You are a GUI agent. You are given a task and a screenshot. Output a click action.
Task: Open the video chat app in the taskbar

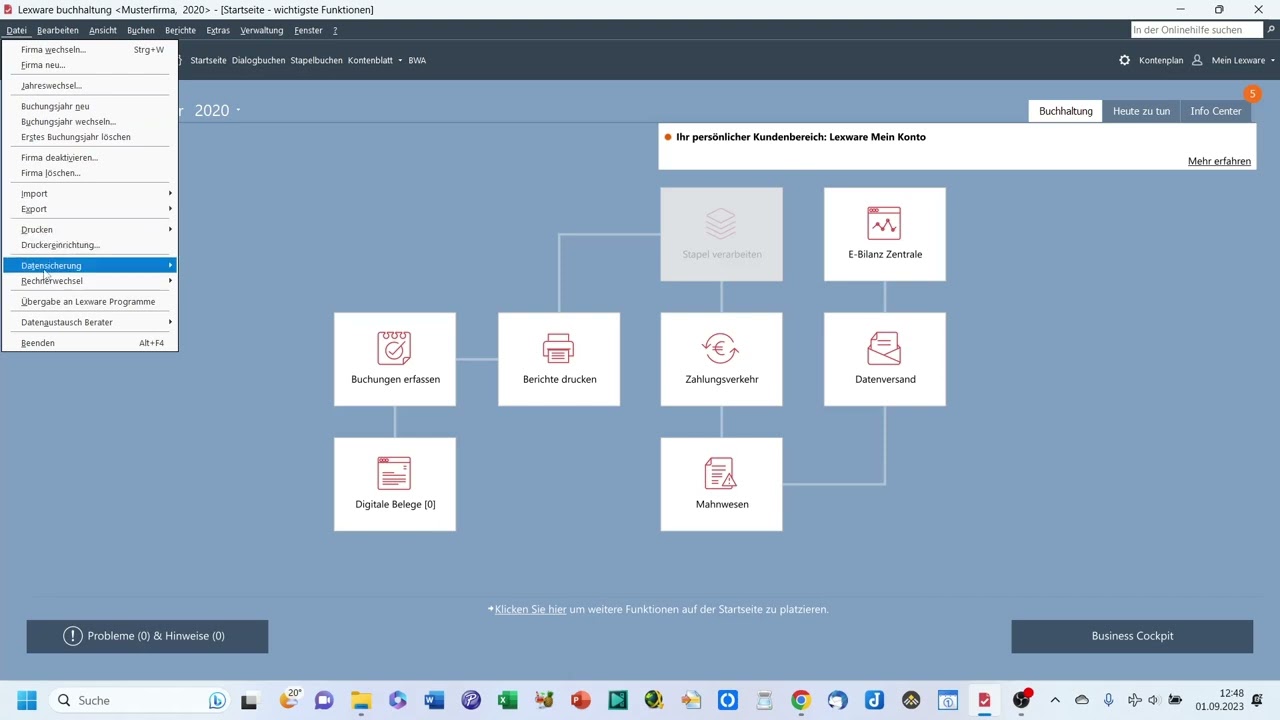click(x=324, y=700)
